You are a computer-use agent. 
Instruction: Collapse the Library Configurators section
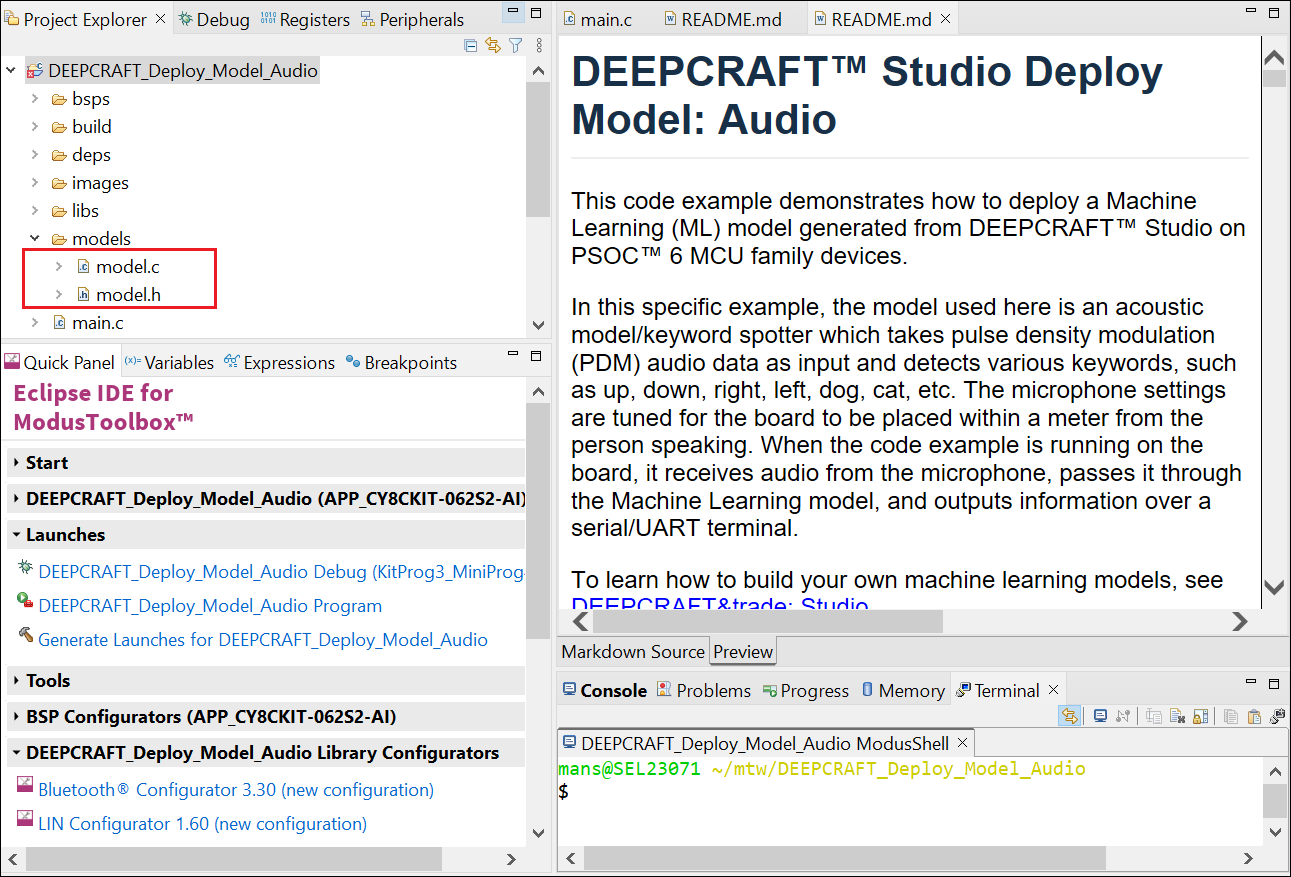pos(266,753)
